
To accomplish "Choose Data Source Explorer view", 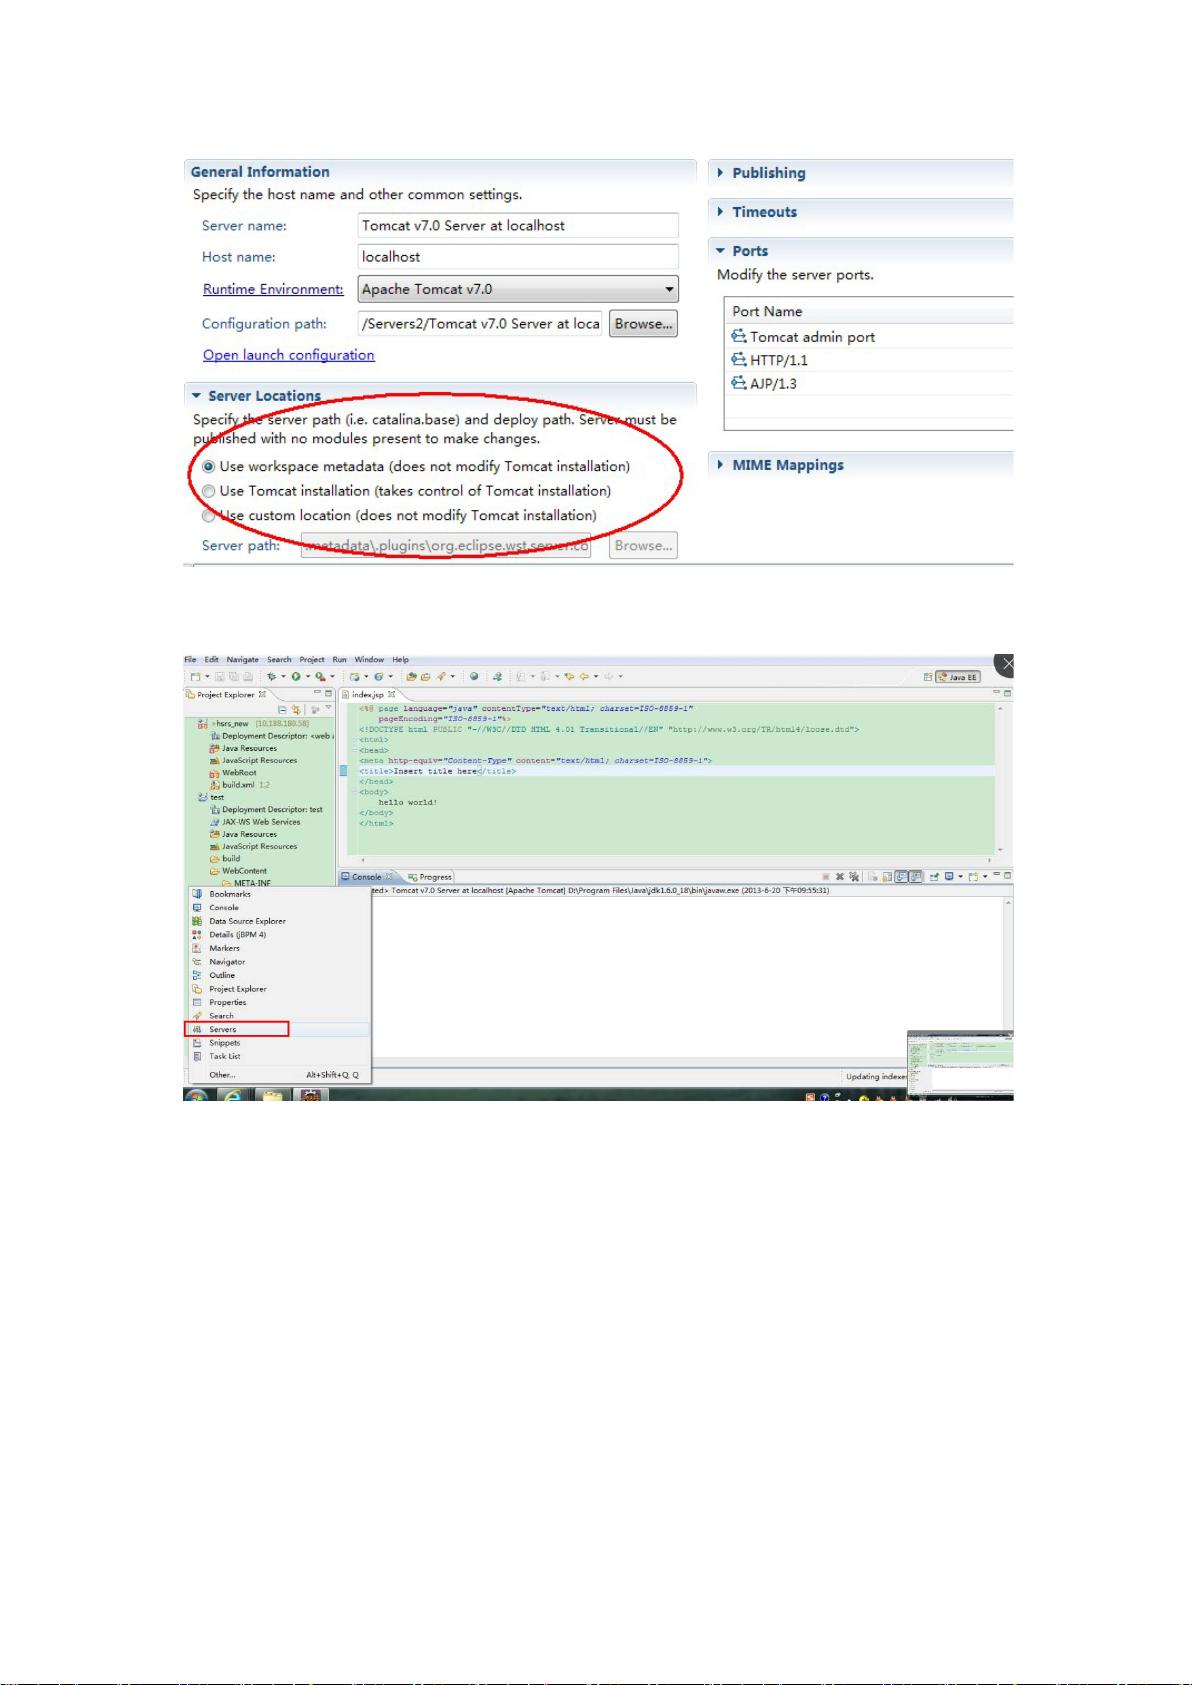I will 280,921.
